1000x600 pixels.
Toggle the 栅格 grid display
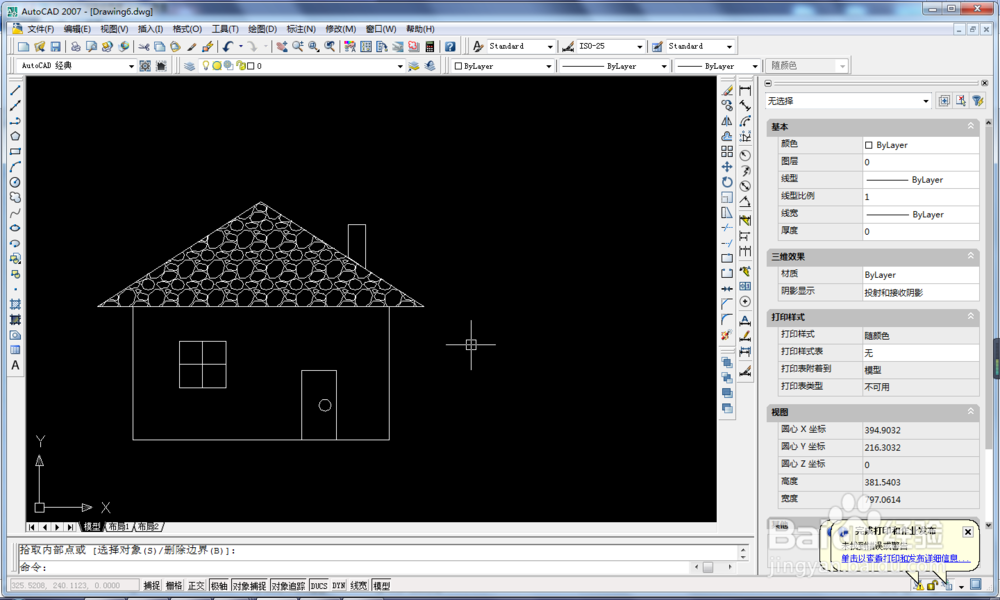tap(174, 585)
